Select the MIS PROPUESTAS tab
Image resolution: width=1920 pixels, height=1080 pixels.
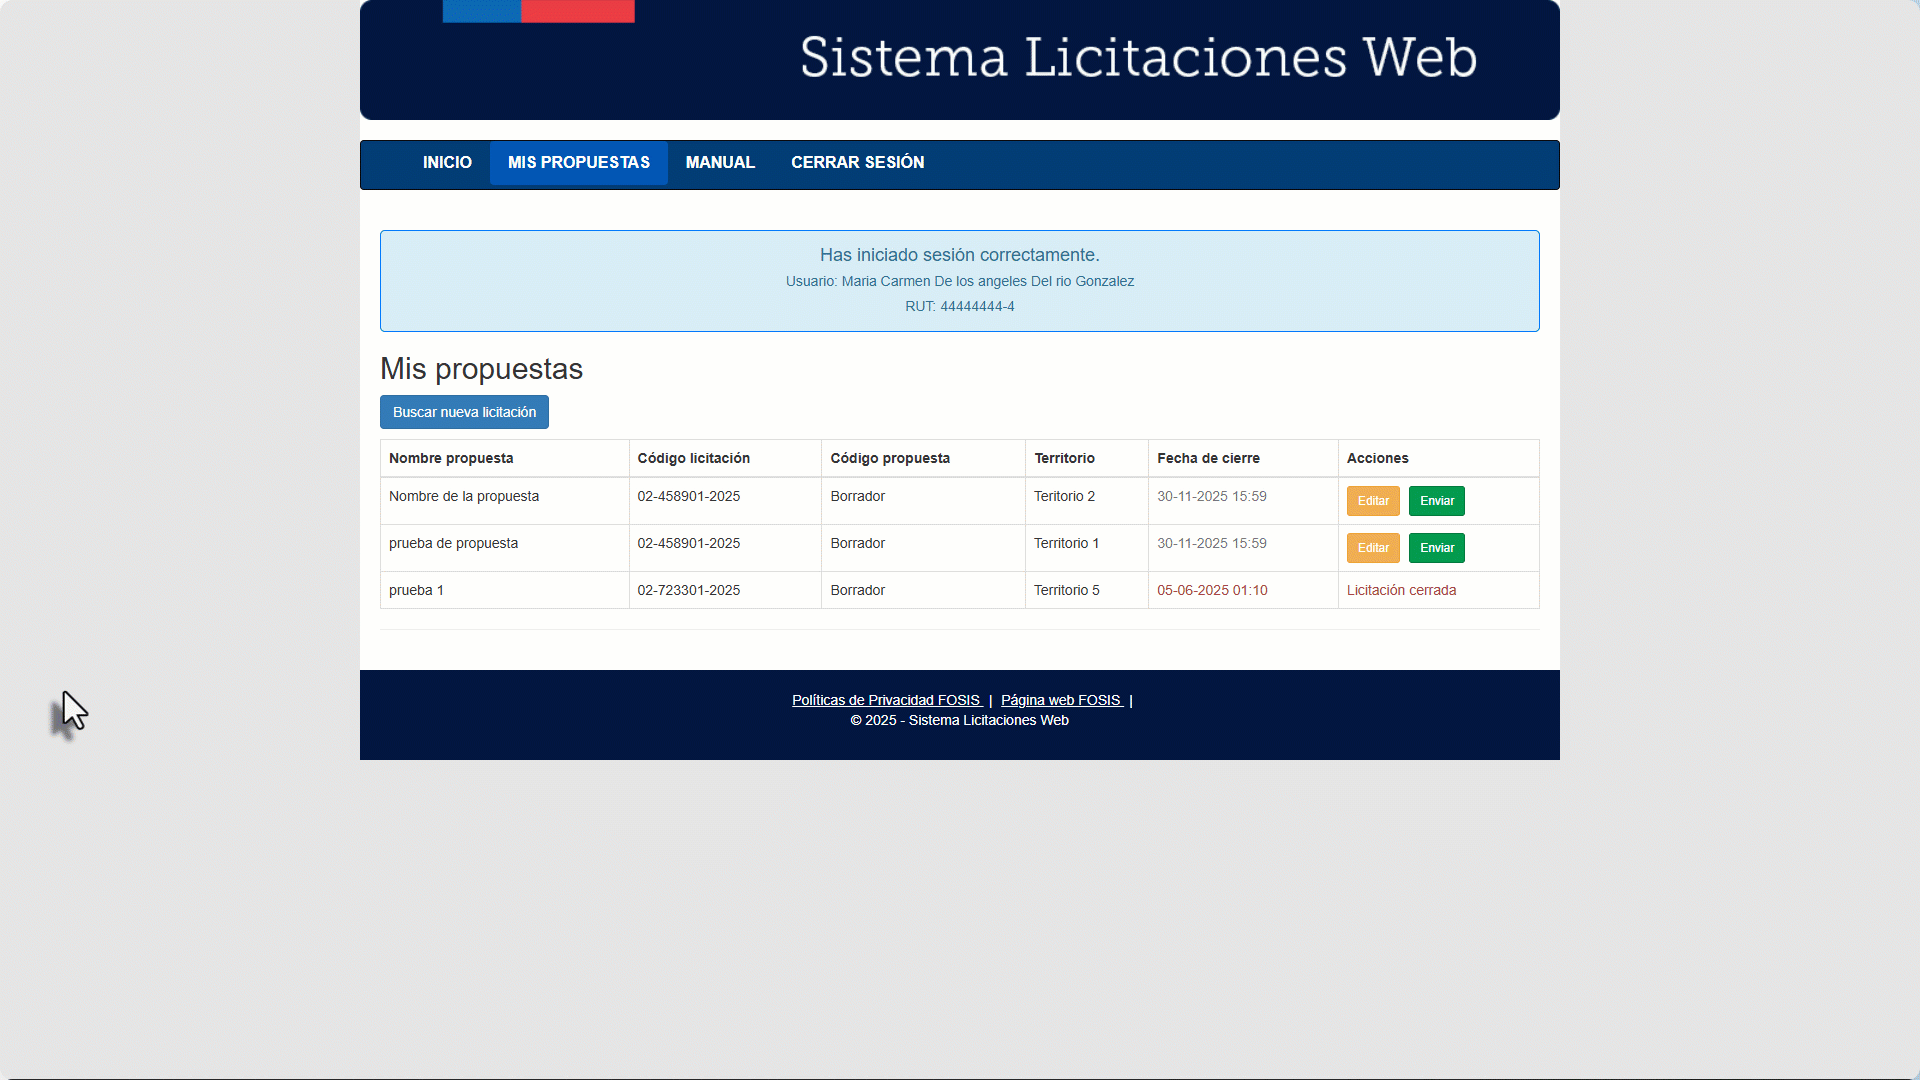(578, 163)
